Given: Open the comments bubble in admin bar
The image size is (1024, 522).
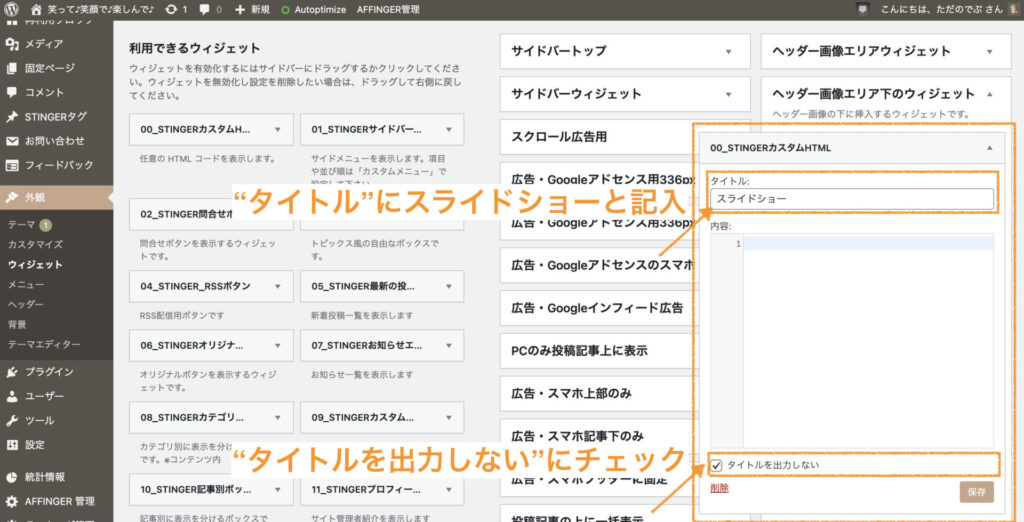Looking at the screenshot, I should (205, 10).
